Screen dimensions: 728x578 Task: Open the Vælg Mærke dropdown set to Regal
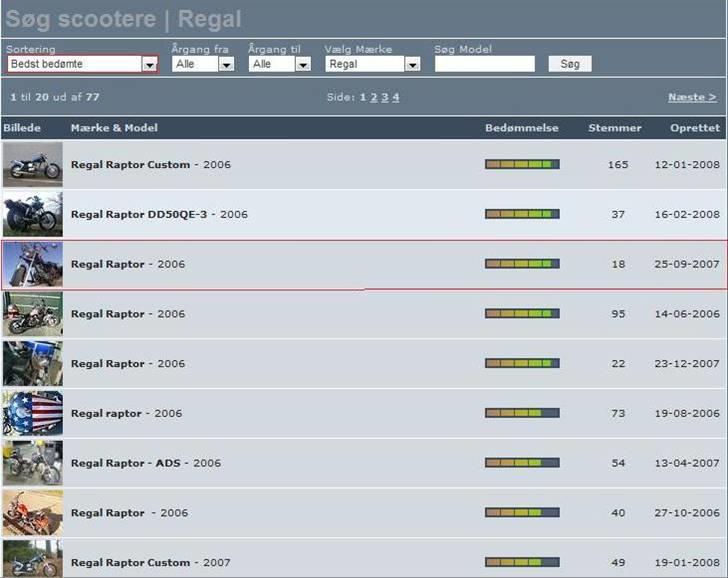coord(373,64)
